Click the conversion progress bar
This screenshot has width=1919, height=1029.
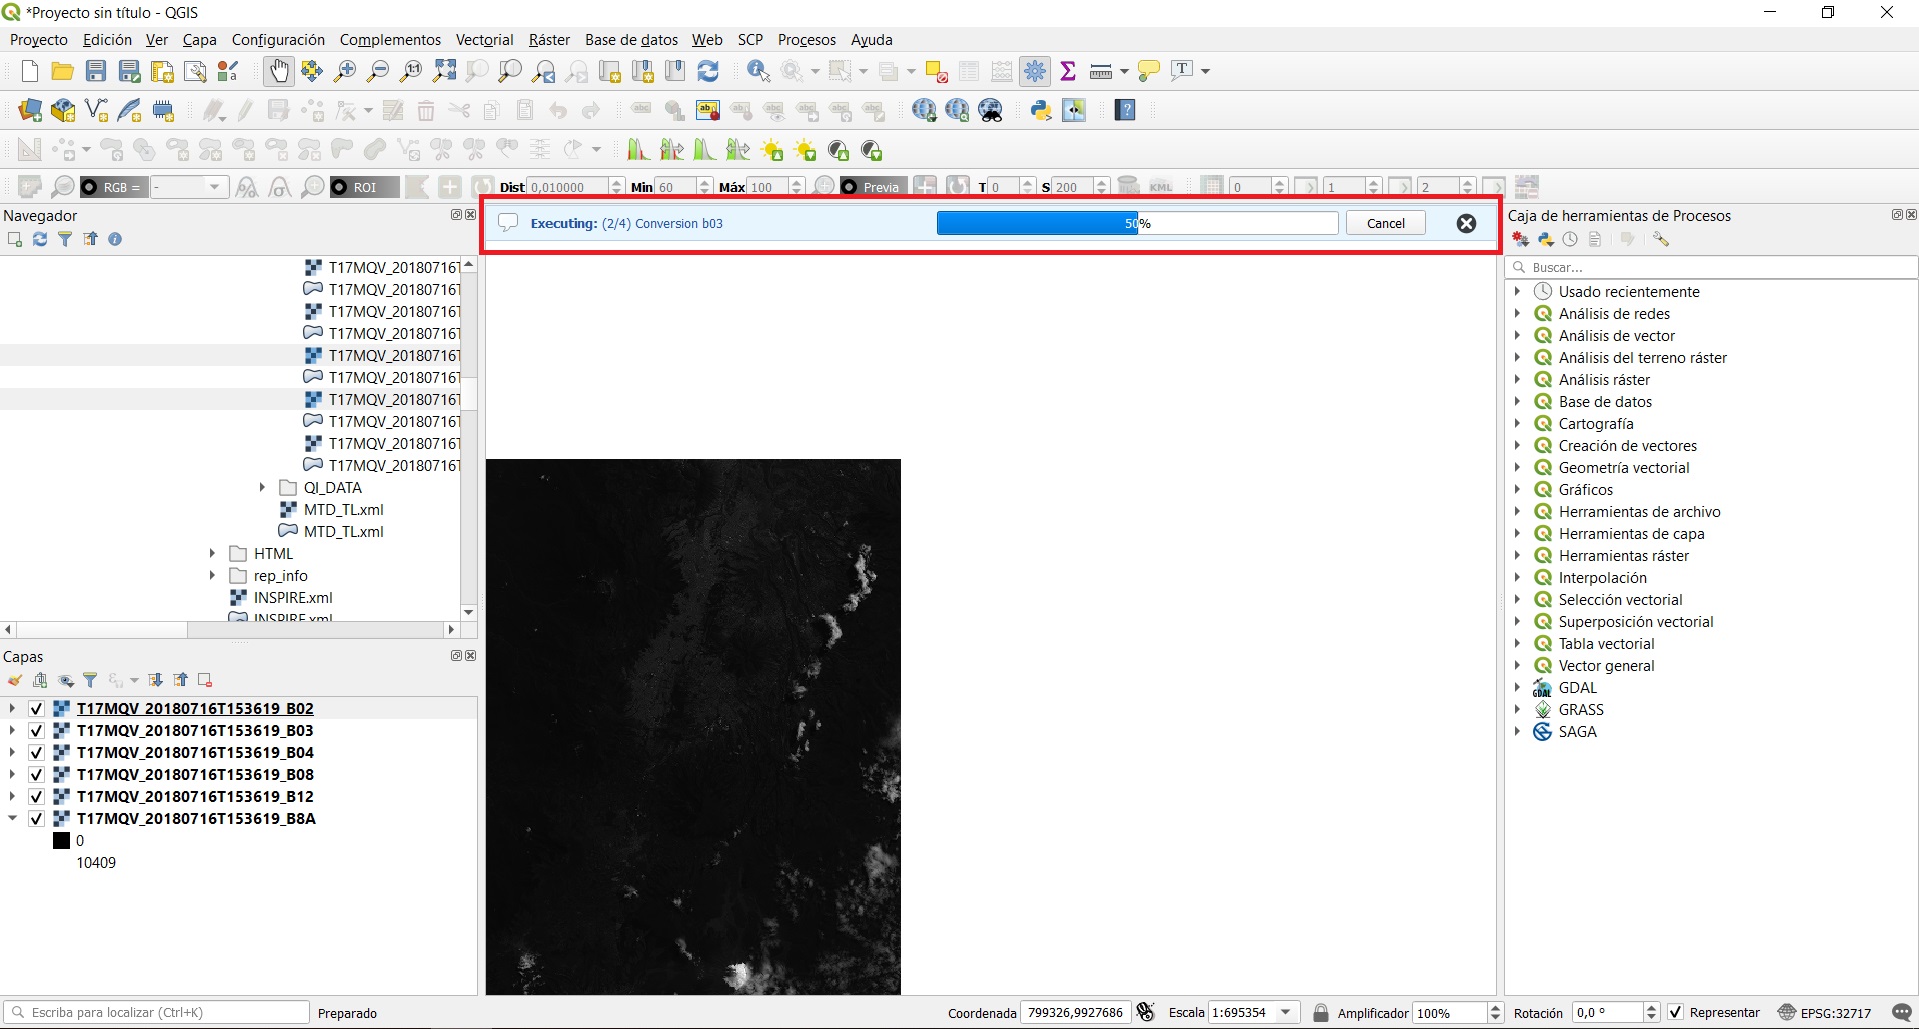point(1137,224)
